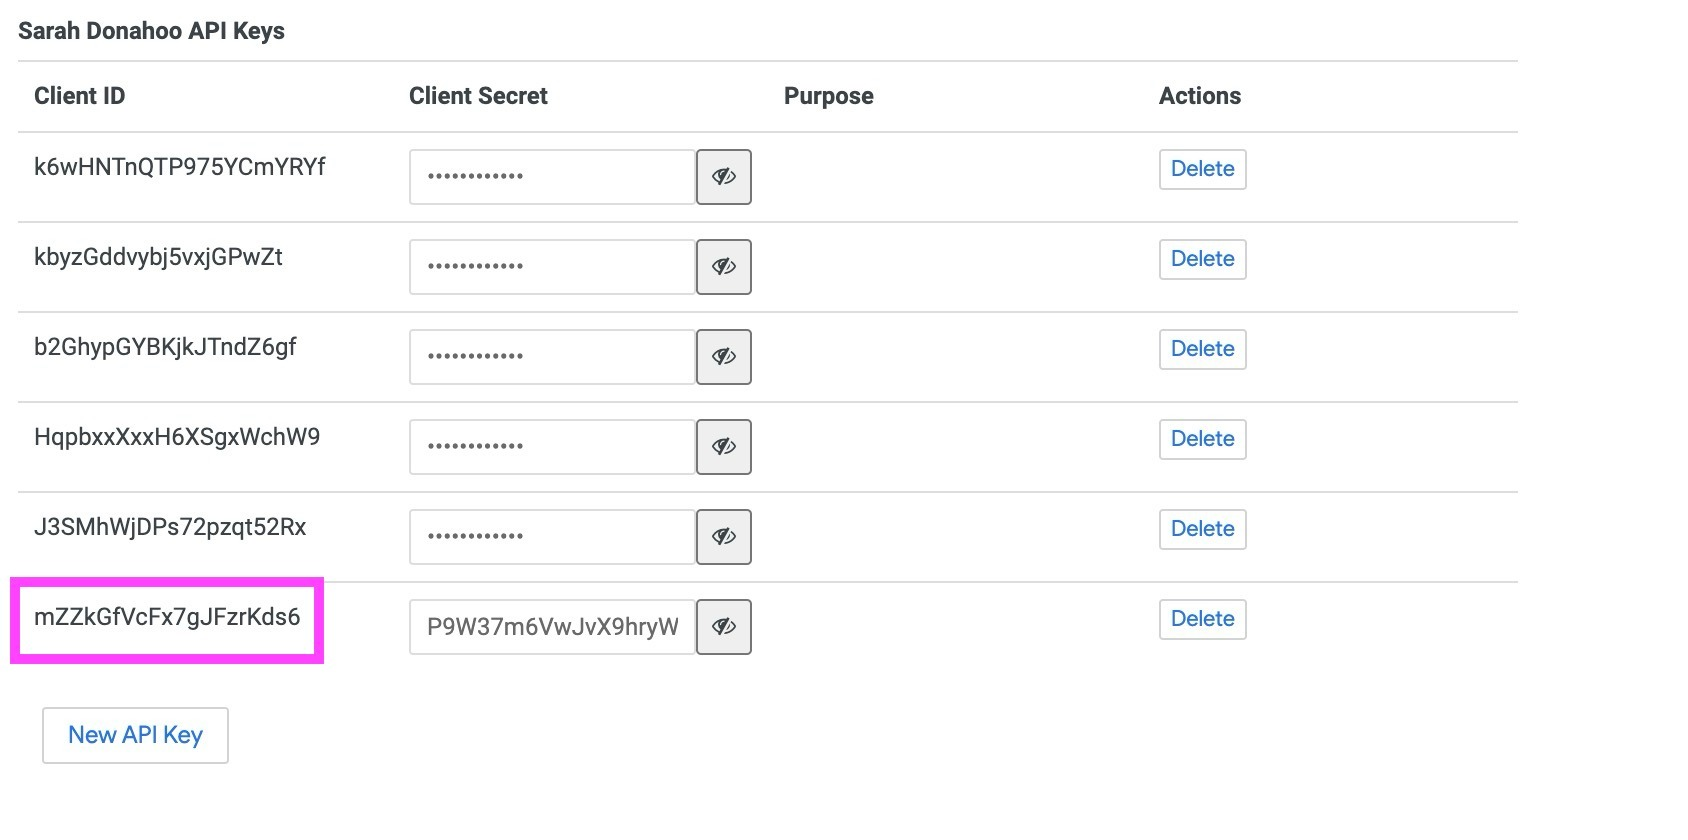This screenshot has width=1688, height=840.
Task: Click the masked secret field for J3SMhWjDPs72pzqt52Rx
Action: [552, 537]
